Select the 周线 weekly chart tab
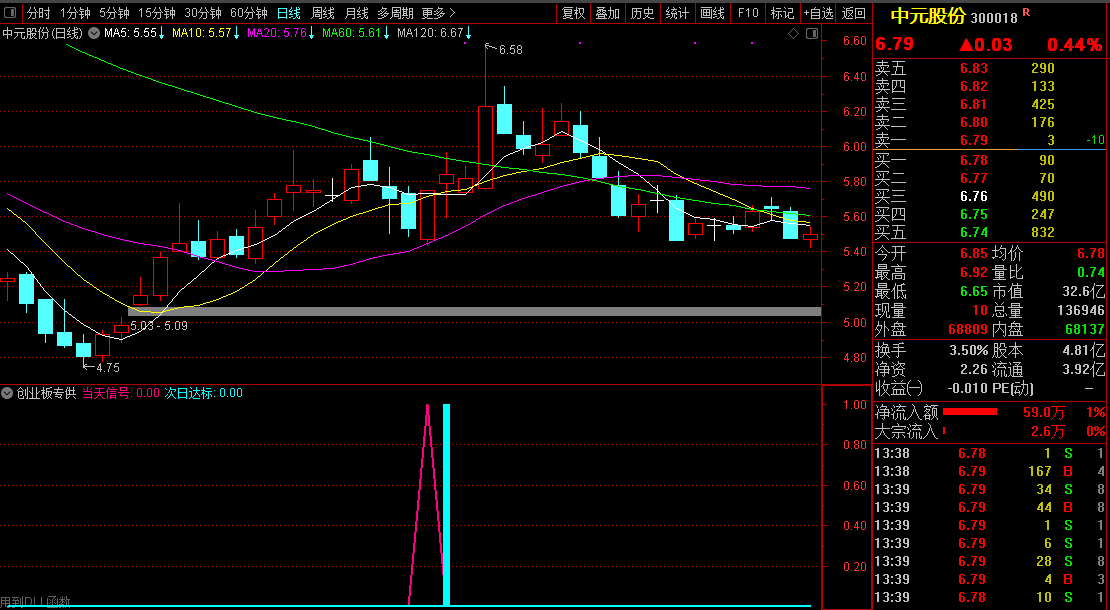This screenshot has height=610, width=1110. point(322,13)
